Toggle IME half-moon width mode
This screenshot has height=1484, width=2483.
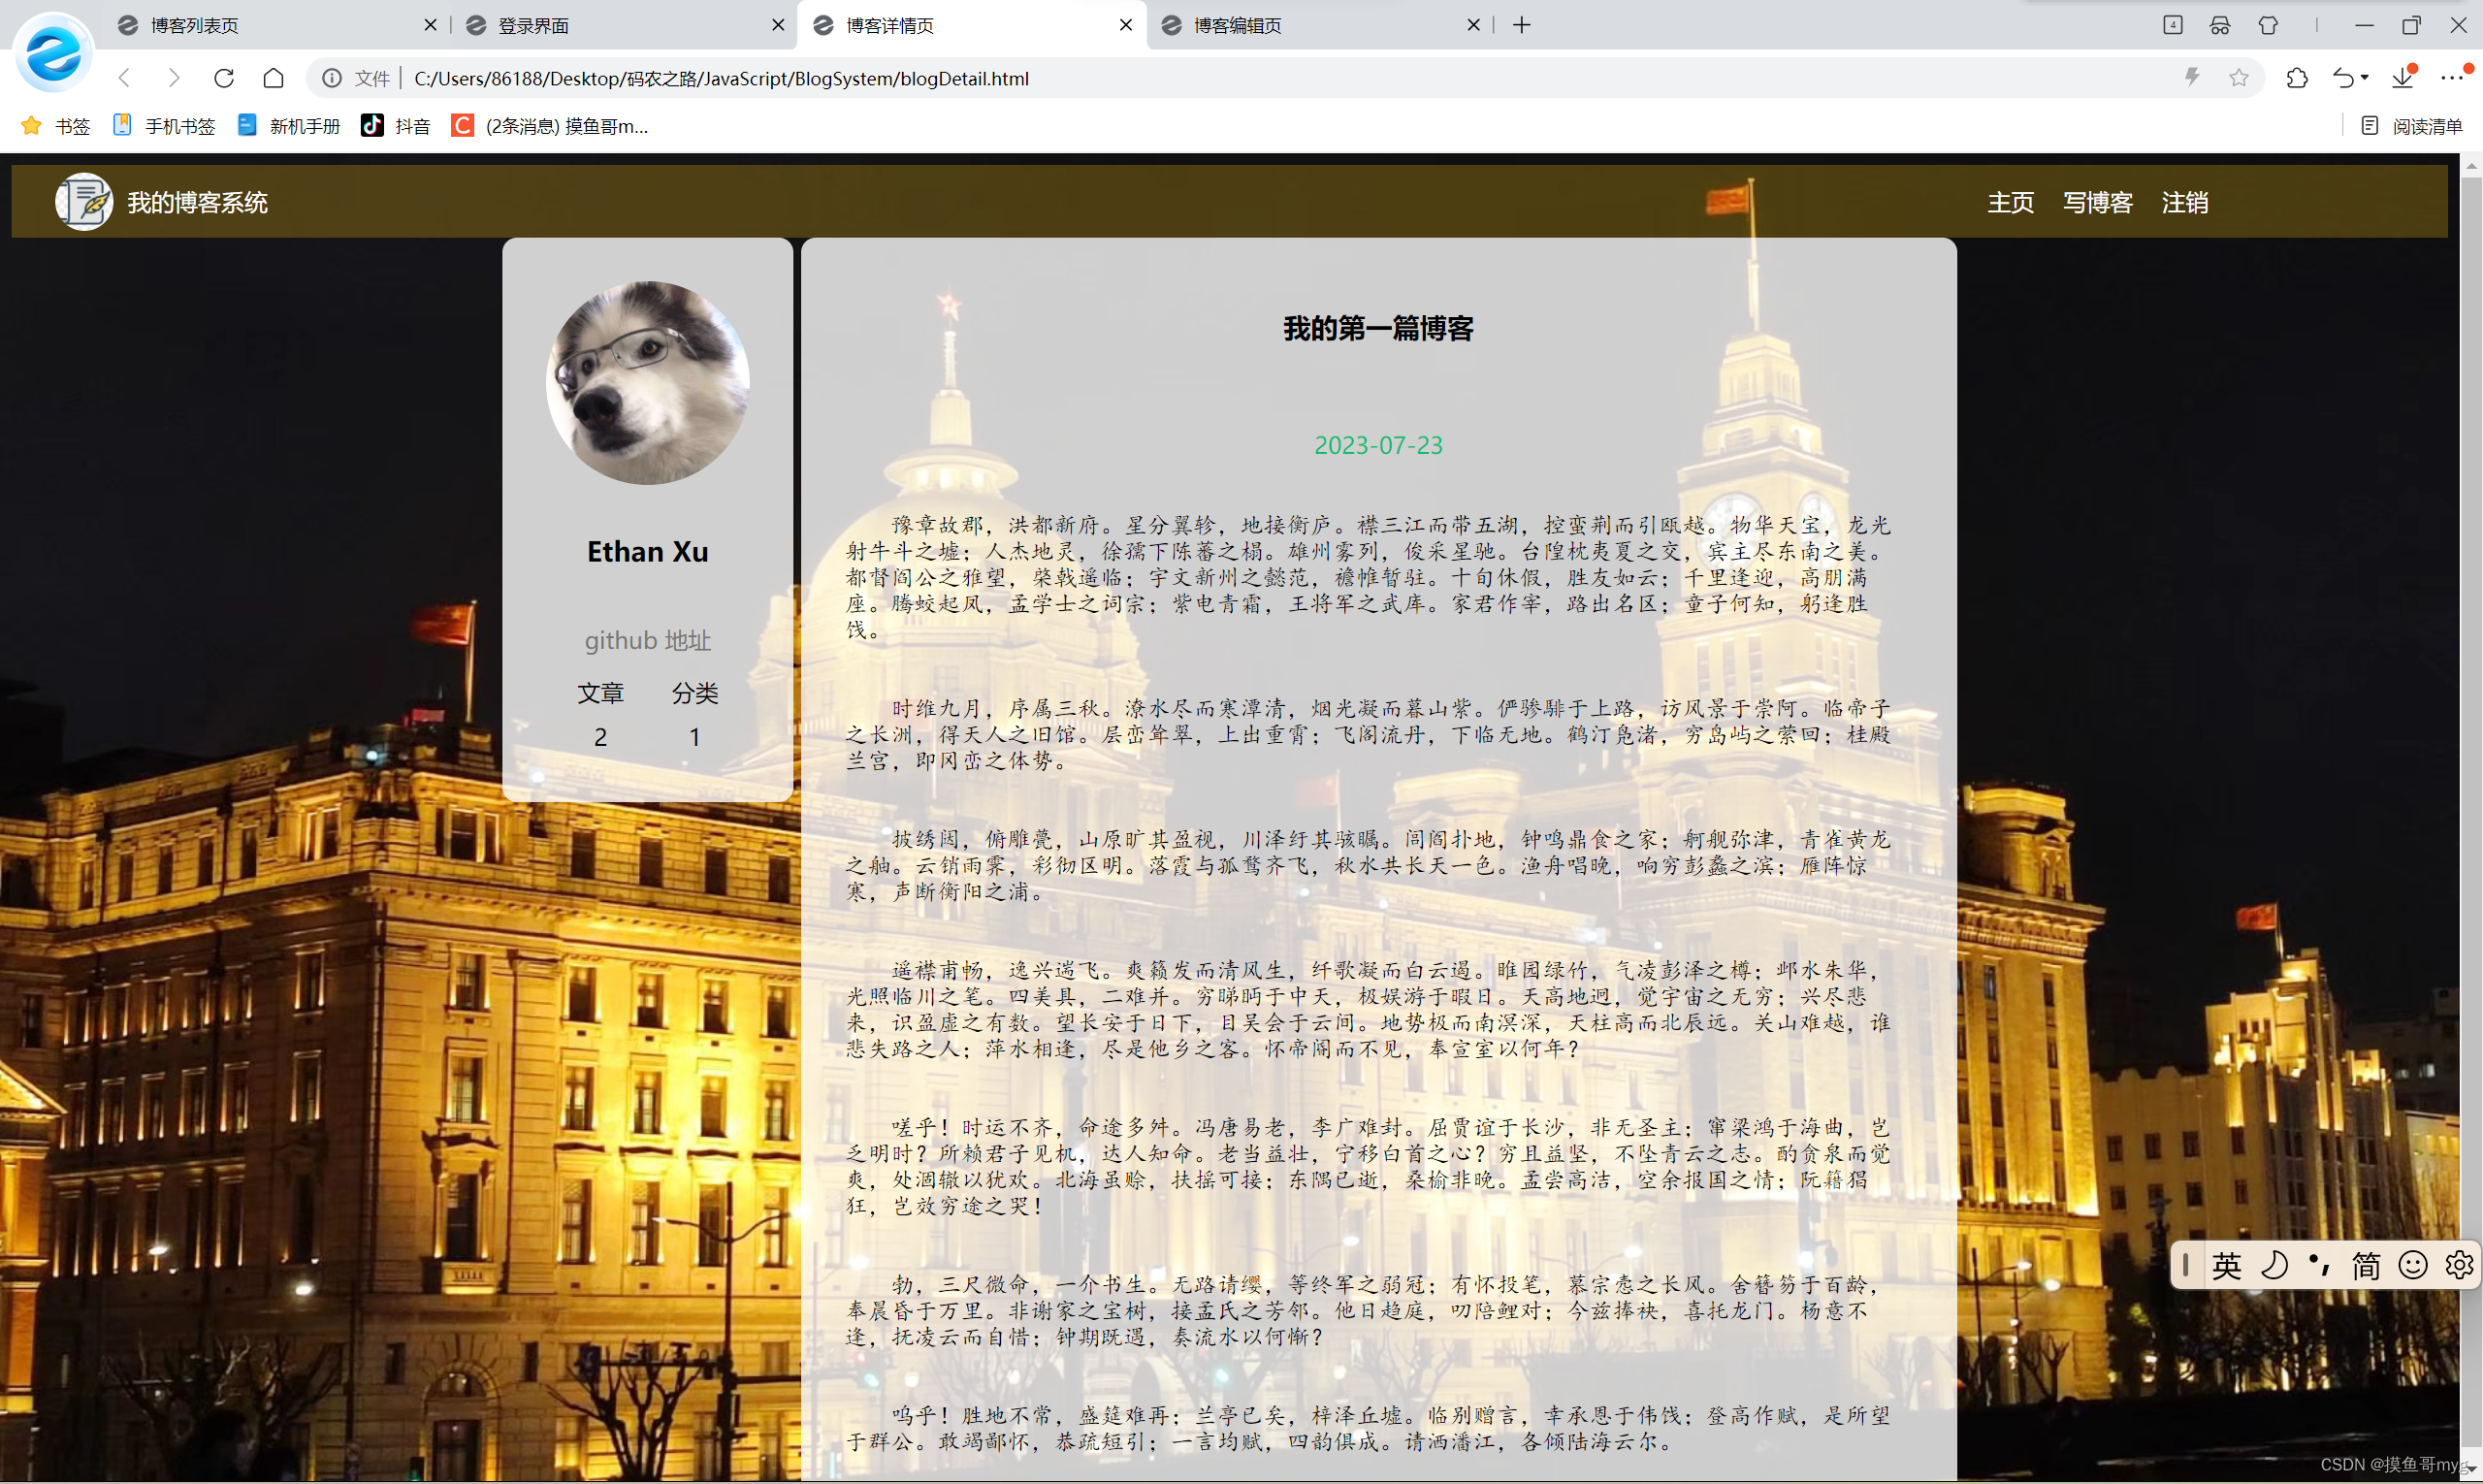pos(2274,1266)
